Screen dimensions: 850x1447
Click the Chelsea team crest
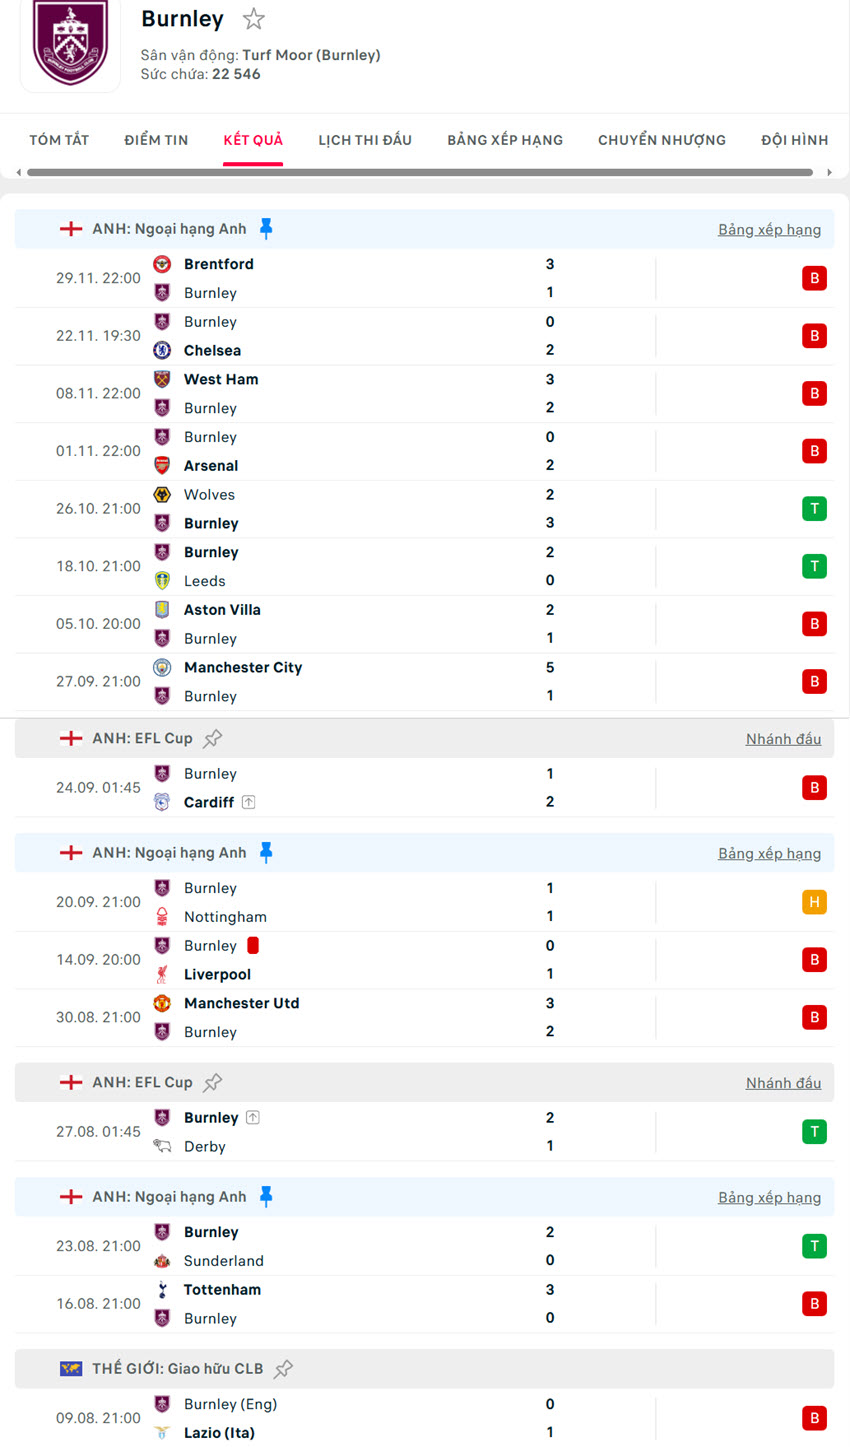point(162,350)
